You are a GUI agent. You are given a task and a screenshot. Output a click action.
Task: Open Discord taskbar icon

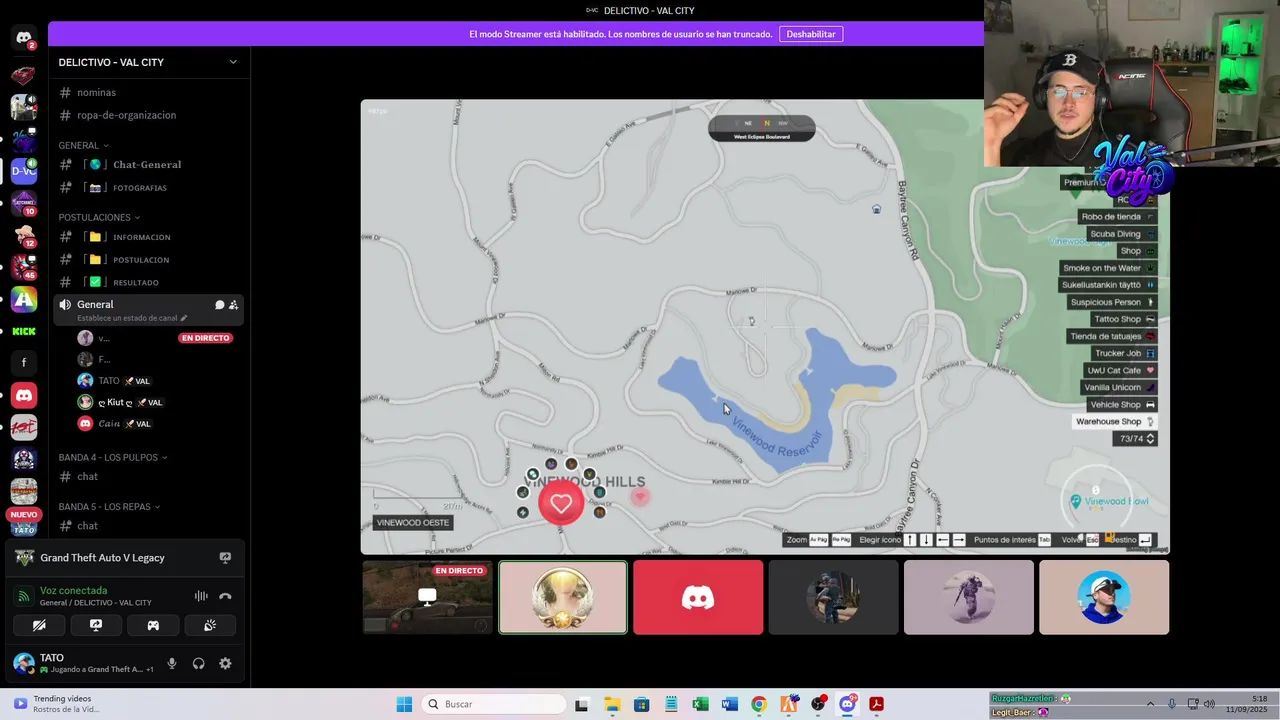pyautogui.click(x=848, y=704)
